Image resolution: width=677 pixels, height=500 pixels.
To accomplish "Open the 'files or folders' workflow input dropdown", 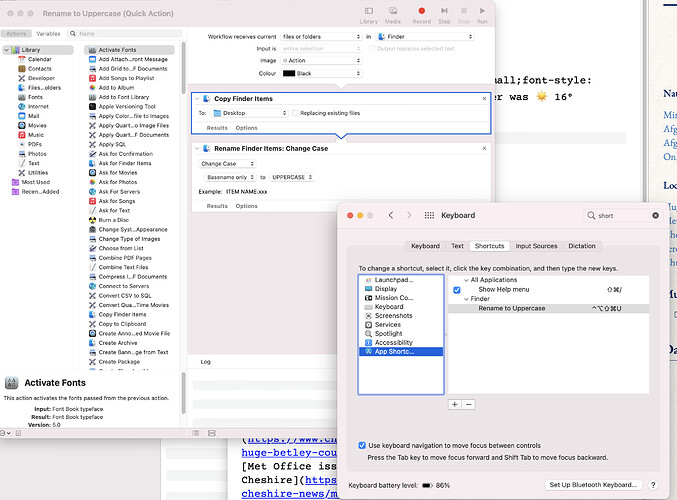I will [321, 37].
